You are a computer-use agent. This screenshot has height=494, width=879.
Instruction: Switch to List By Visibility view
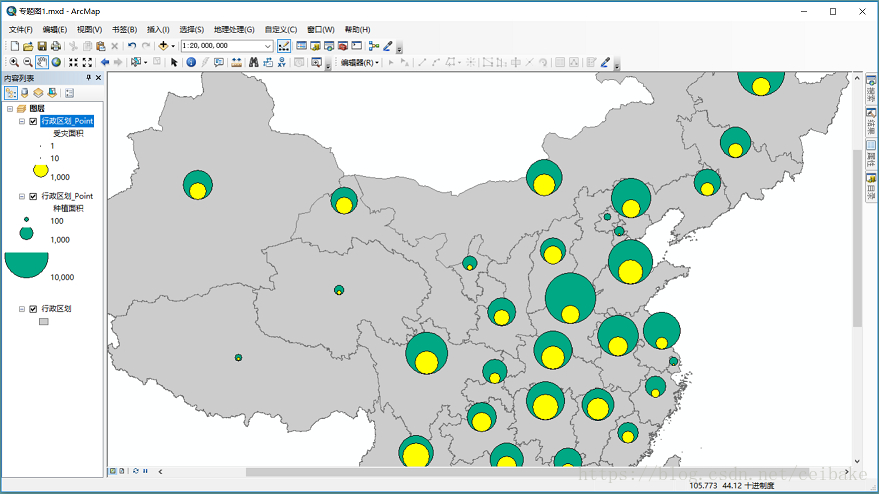tap(38, 93)
